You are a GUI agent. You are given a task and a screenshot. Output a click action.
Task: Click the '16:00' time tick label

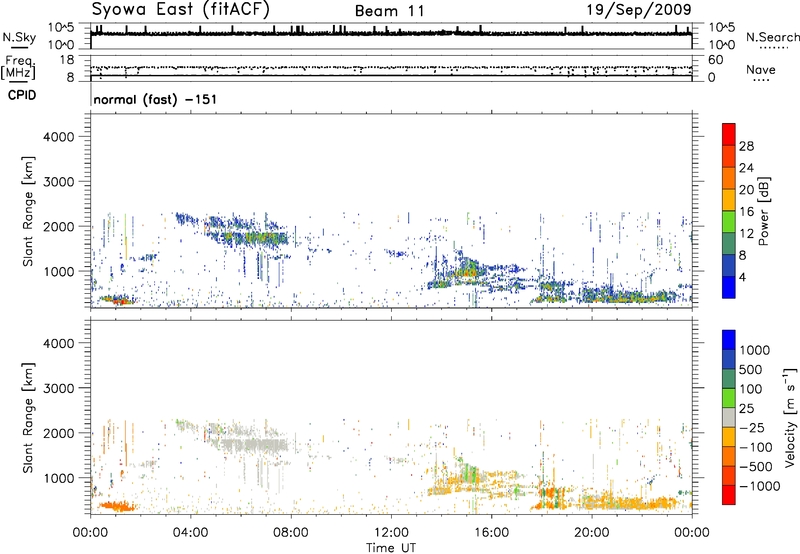click(x=491, y=533)
